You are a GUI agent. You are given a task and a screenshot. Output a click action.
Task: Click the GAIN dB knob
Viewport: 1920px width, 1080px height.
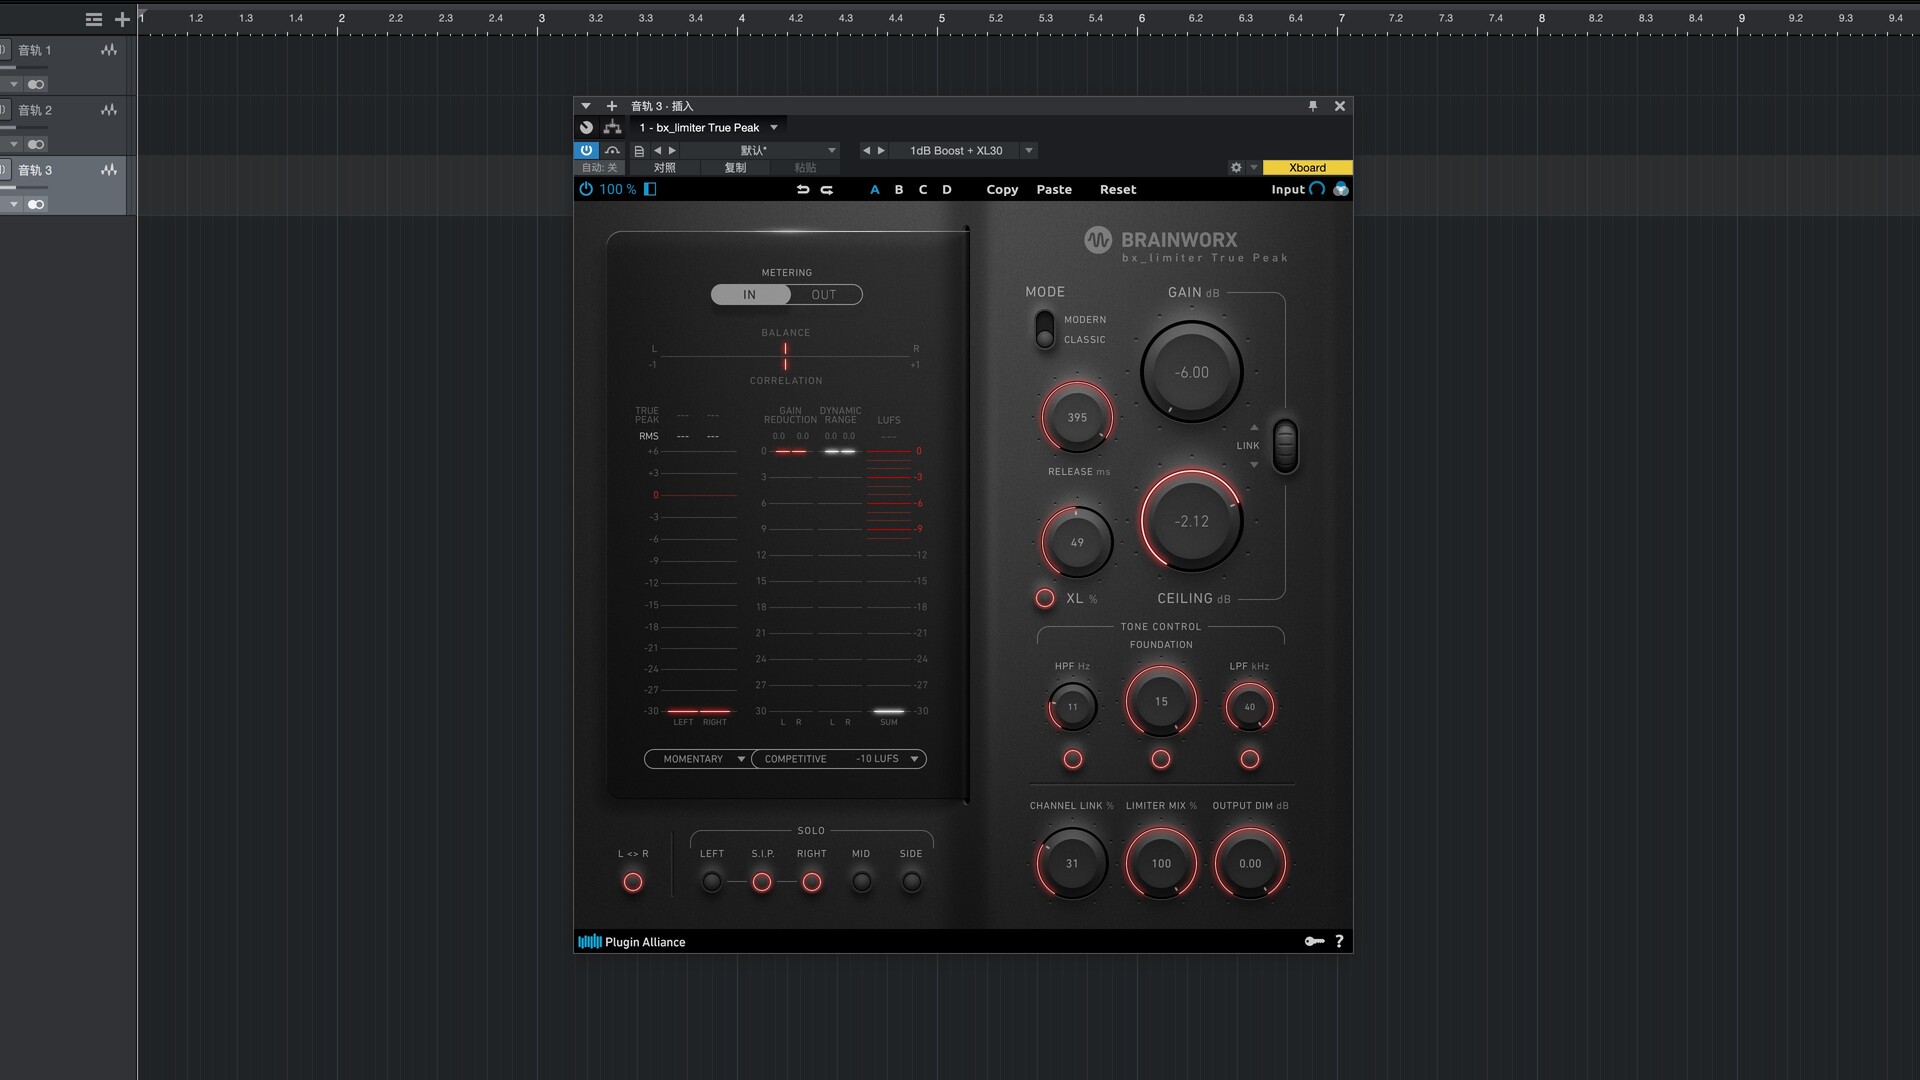point(1192,372)
